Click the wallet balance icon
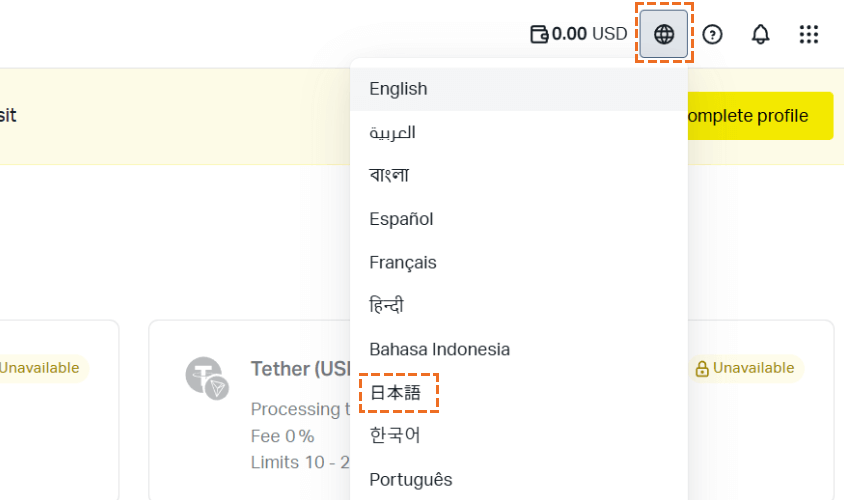 [539, 34]
